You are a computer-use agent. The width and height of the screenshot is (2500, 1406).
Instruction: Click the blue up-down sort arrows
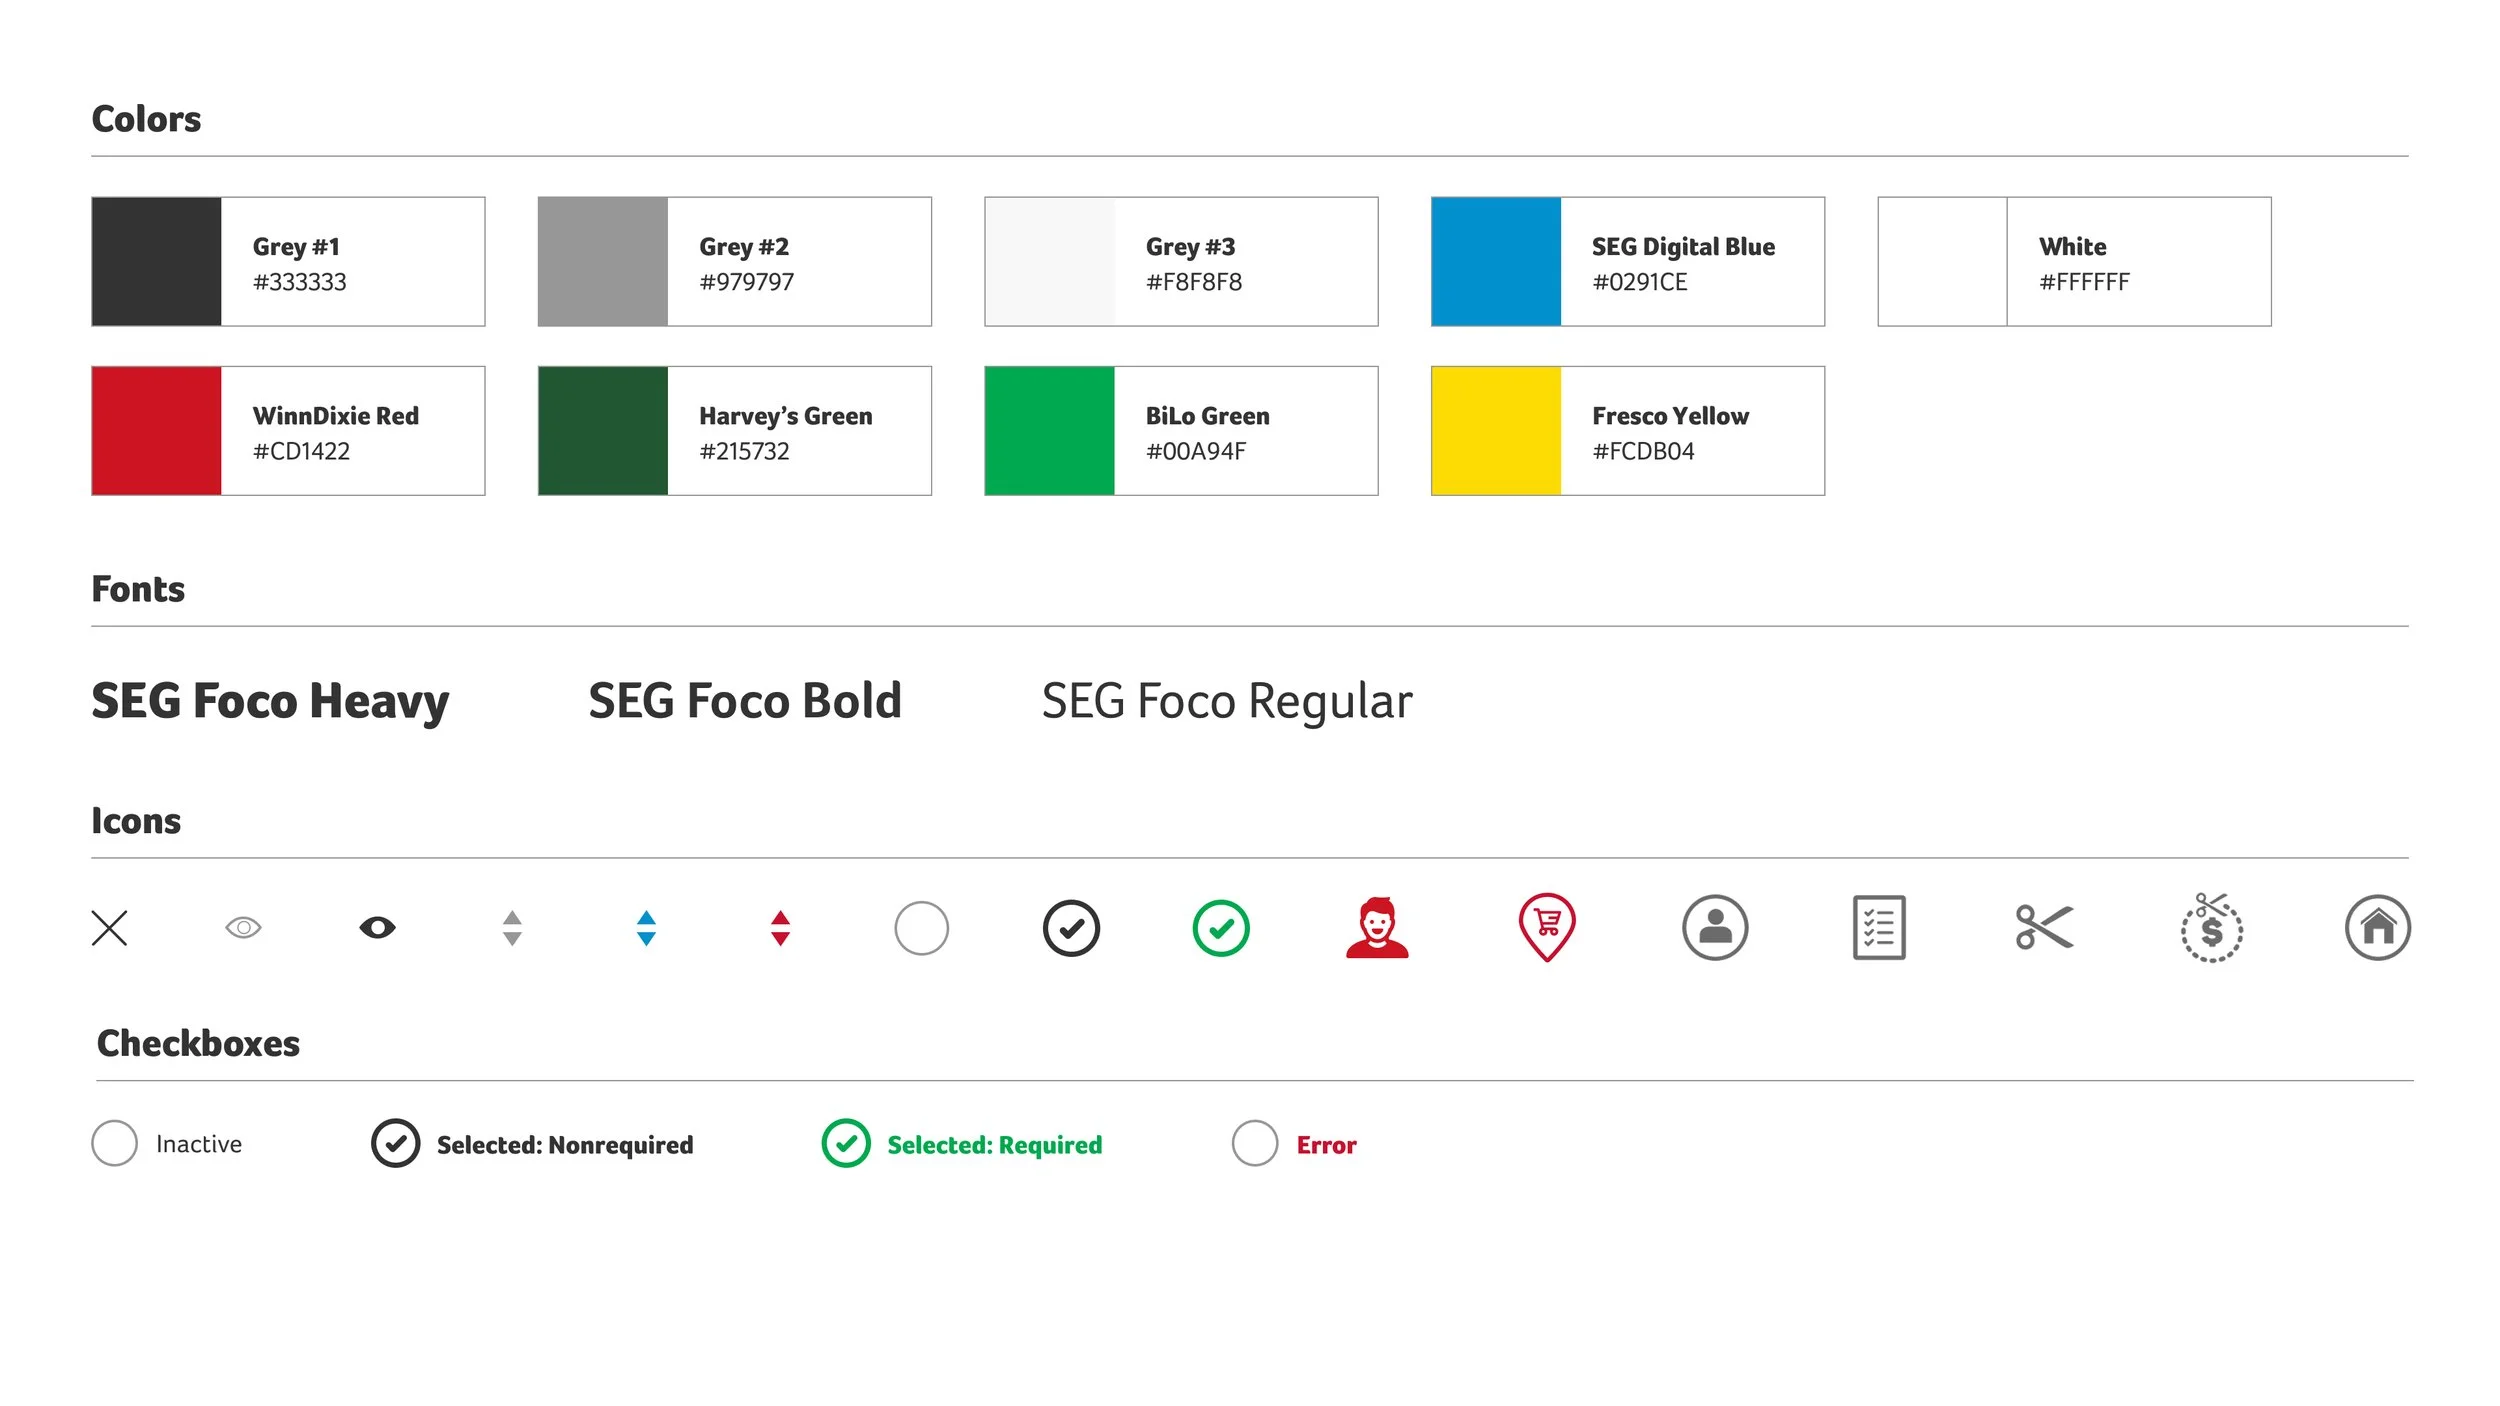[x=646, y=928]
